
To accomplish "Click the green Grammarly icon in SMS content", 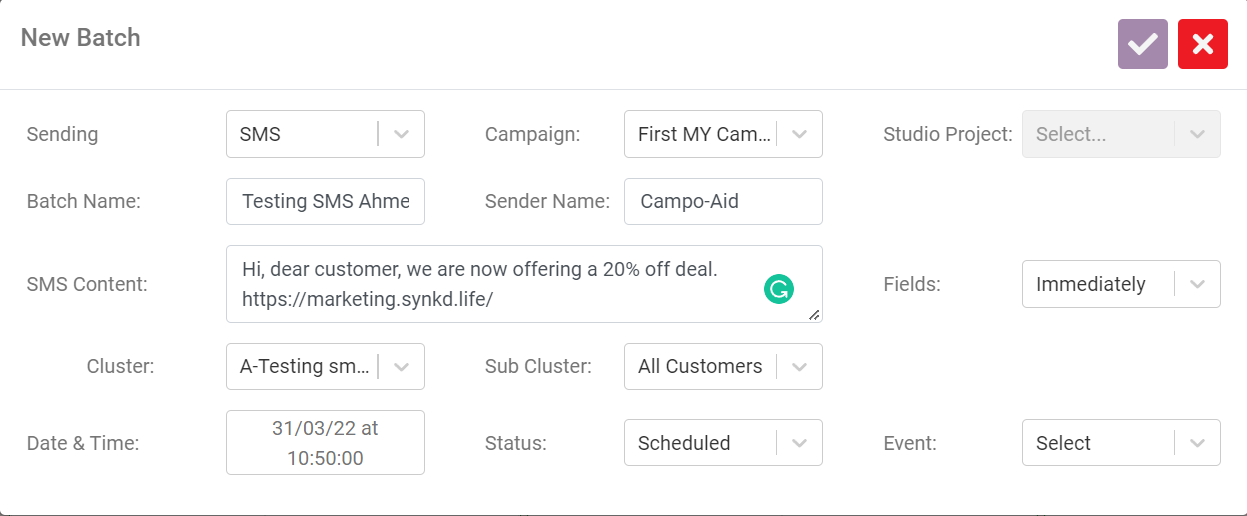I will click(x=778, y=290).
